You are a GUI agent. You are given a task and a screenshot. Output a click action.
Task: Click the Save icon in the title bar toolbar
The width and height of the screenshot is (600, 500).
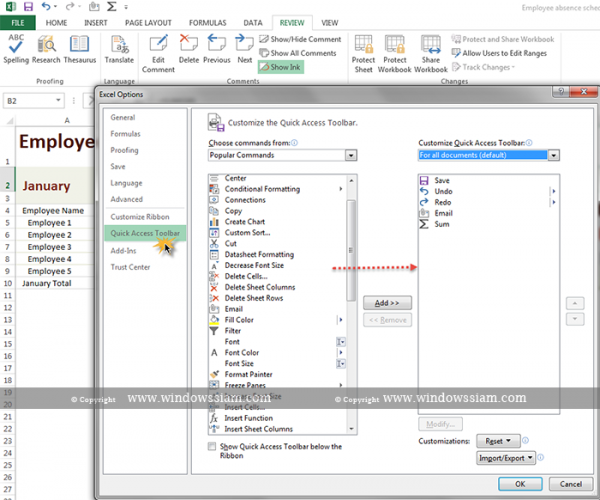[x=28, y=7]
